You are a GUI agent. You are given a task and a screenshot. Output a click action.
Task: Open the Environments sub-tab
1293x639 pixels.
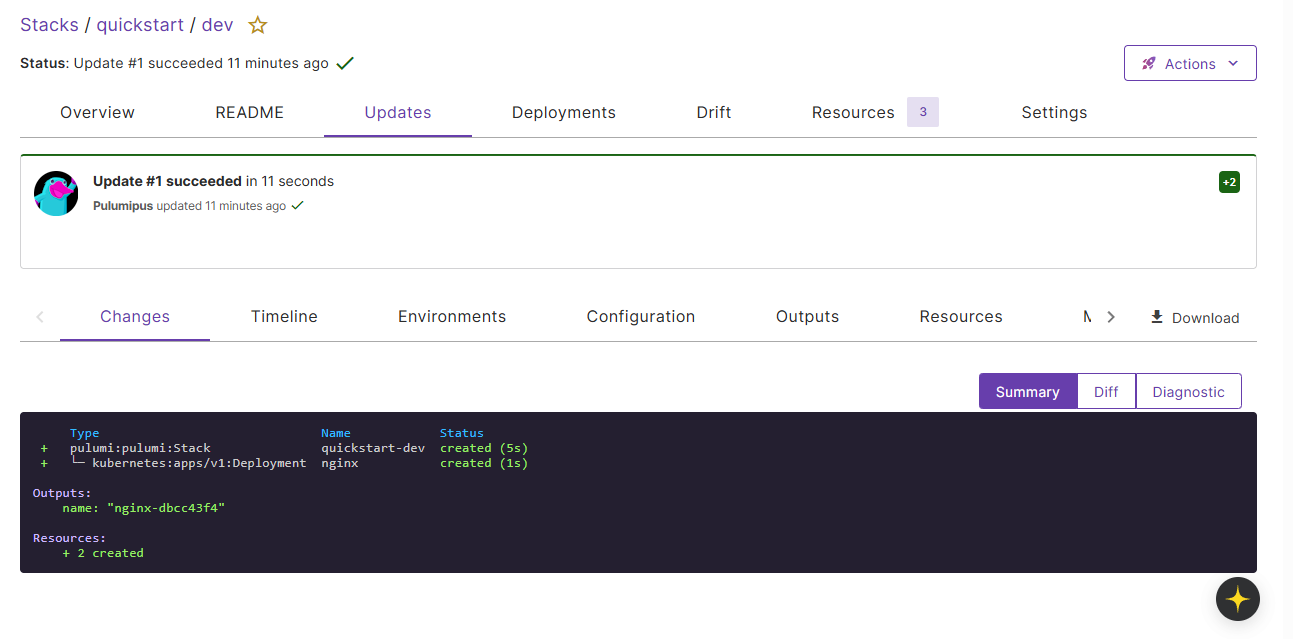(452, 316)
